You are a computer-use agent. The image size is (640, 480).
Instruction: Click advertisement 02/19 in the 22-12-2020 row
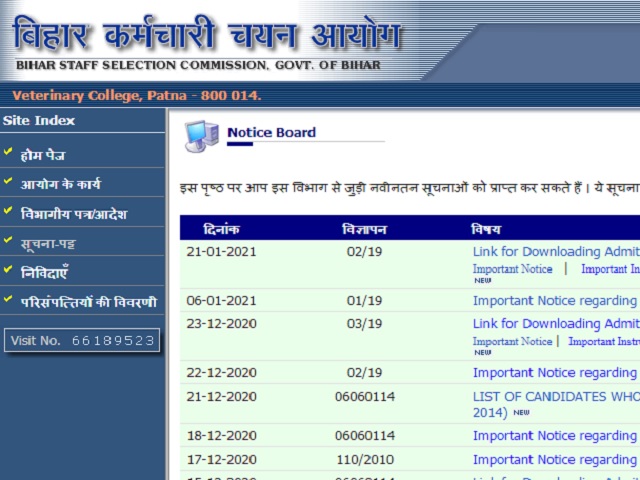point(364,373)
